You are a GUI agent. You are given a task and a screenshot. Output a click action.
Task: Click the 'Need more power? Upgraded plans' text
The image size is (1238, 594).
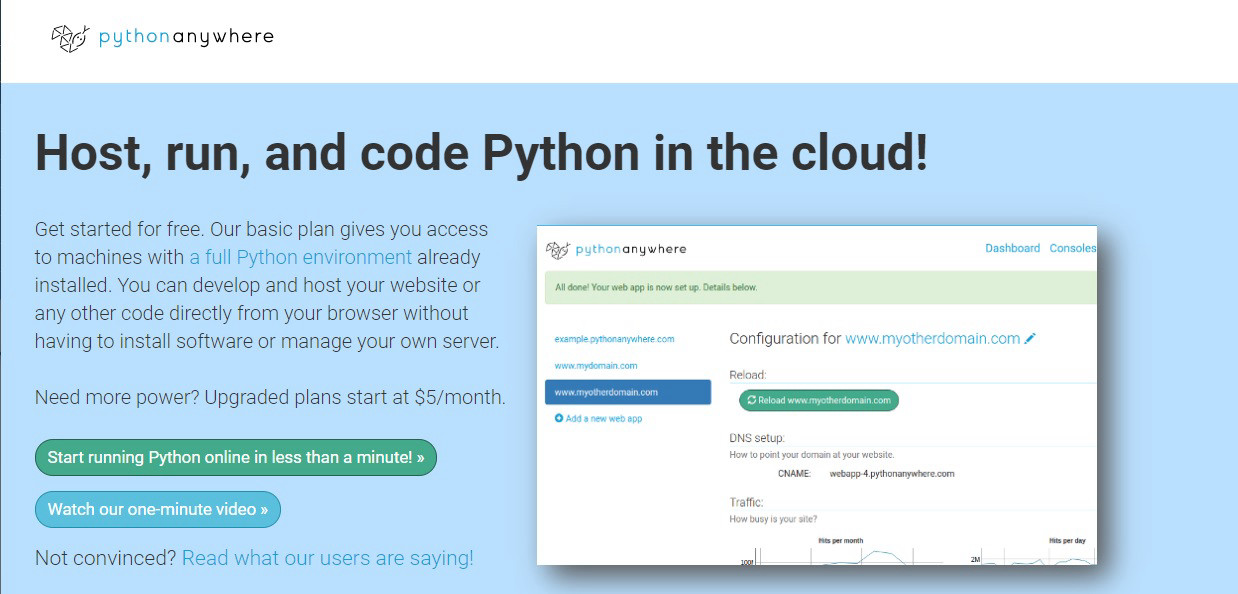(x=270, y=397)
